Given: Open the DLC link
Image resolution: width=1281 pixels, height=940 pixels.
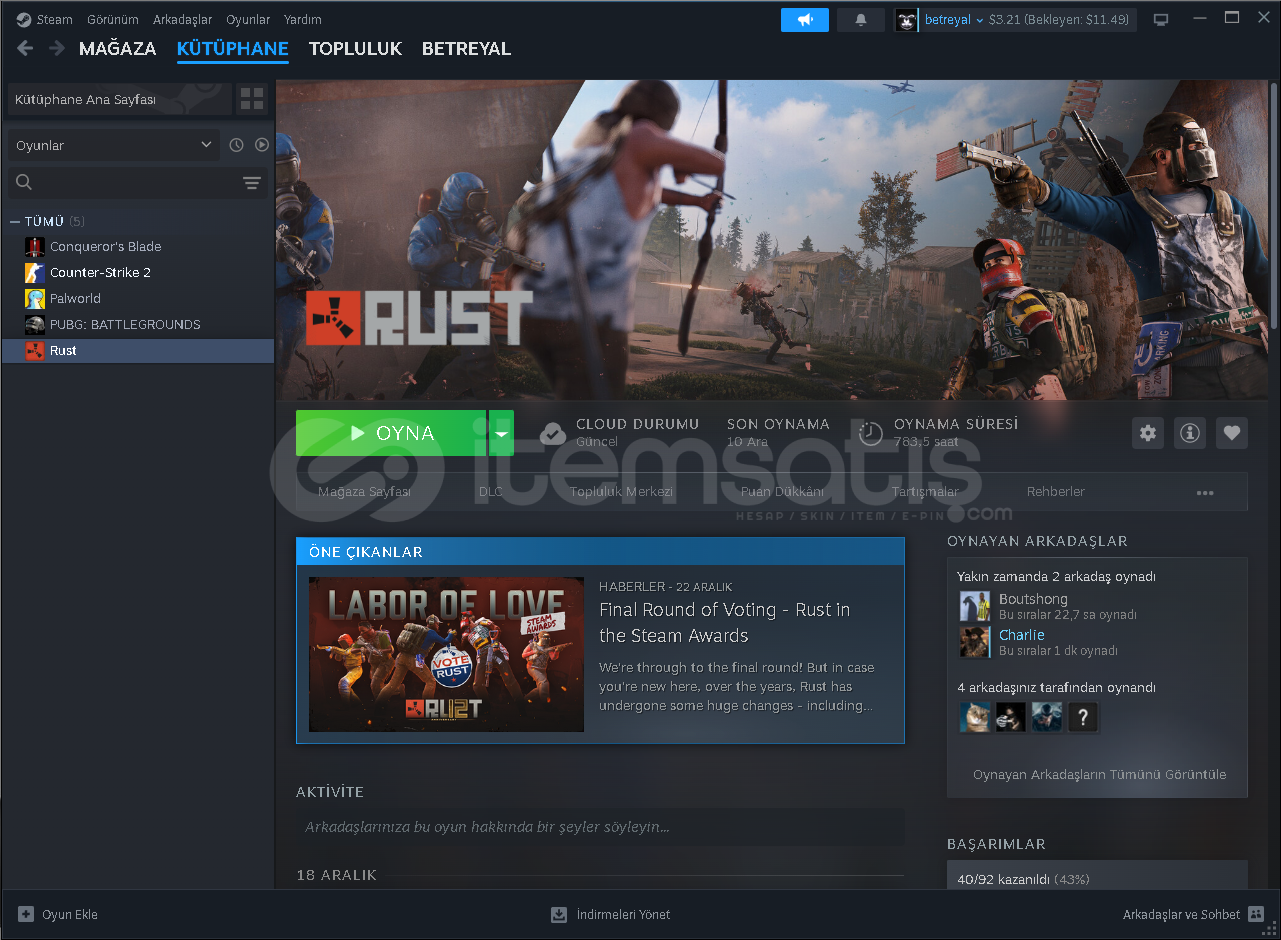Looking at the screenshot, I should tap(491, 492).
